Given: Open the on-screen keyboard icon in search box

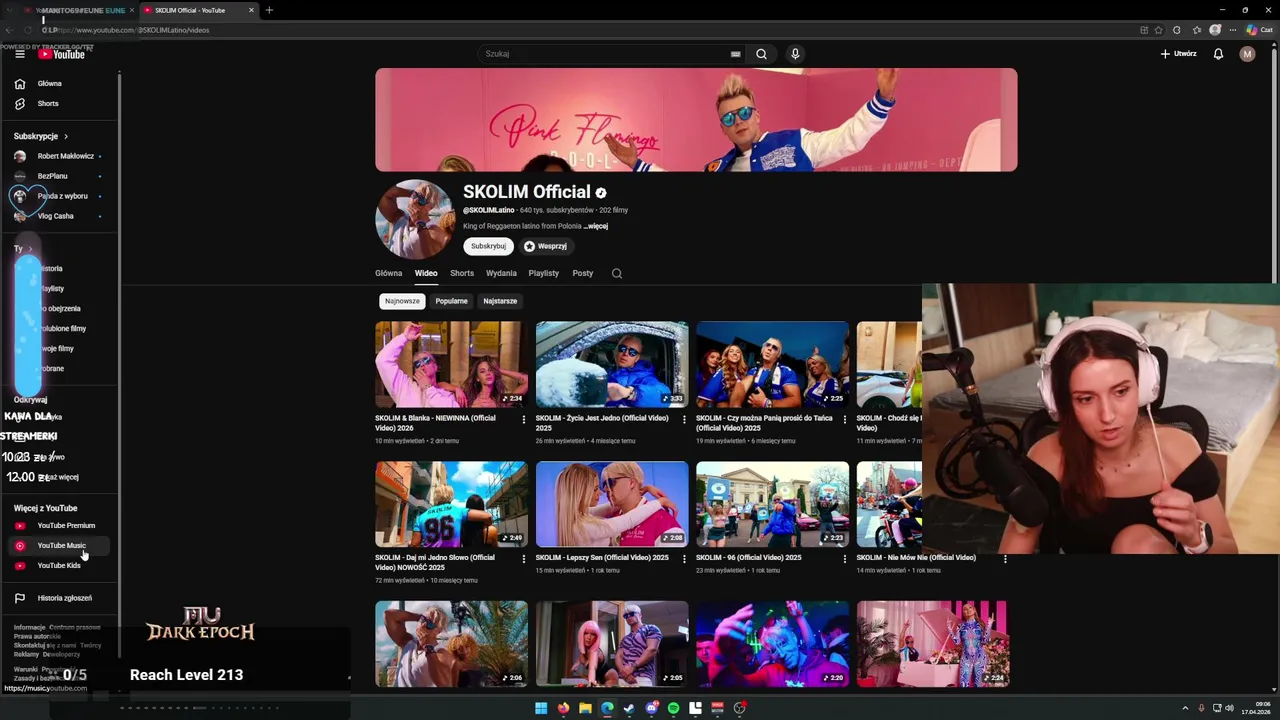Looking at the screenshot, I should tap(735, 54).
